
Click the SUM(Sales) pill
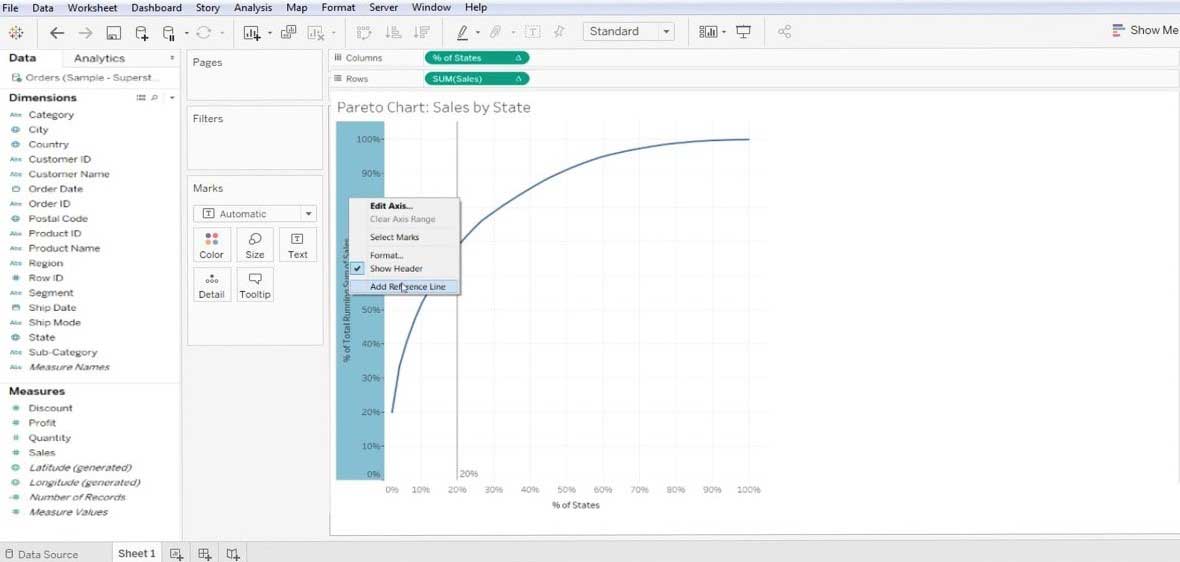coord(477,79)
